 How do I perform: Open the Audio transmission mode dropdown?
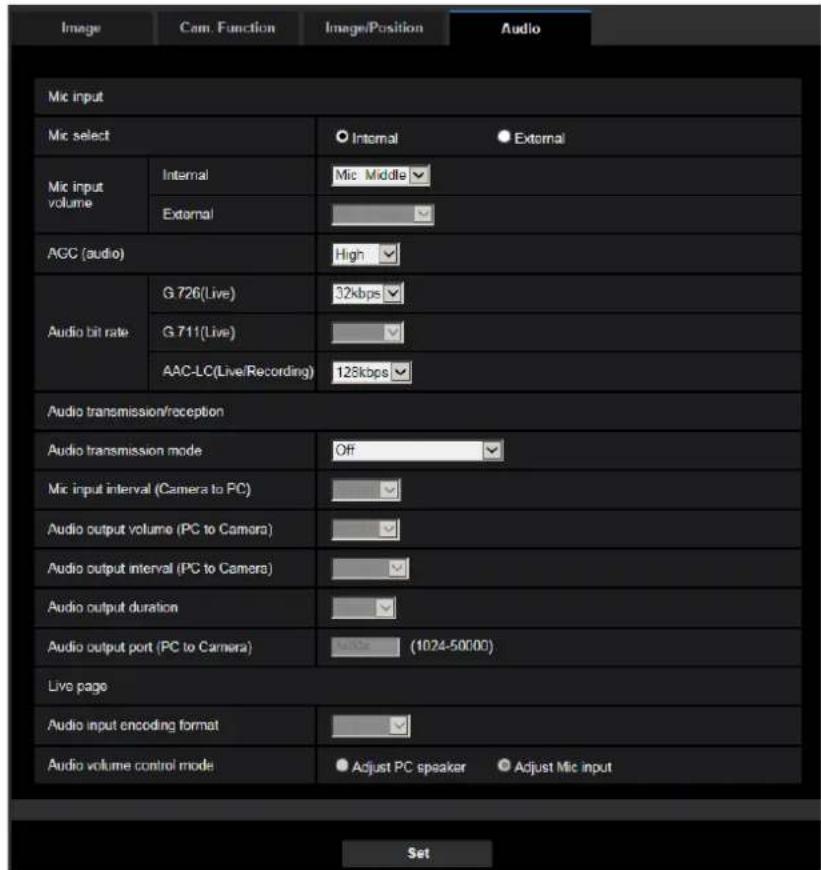click(417, 450)
